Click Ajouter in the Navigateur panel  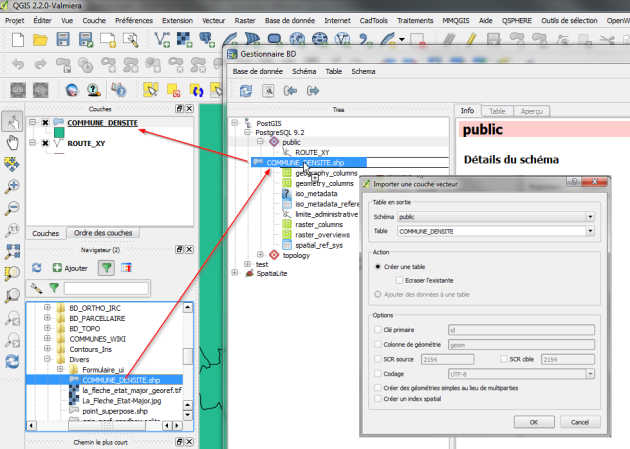point(70,268)
